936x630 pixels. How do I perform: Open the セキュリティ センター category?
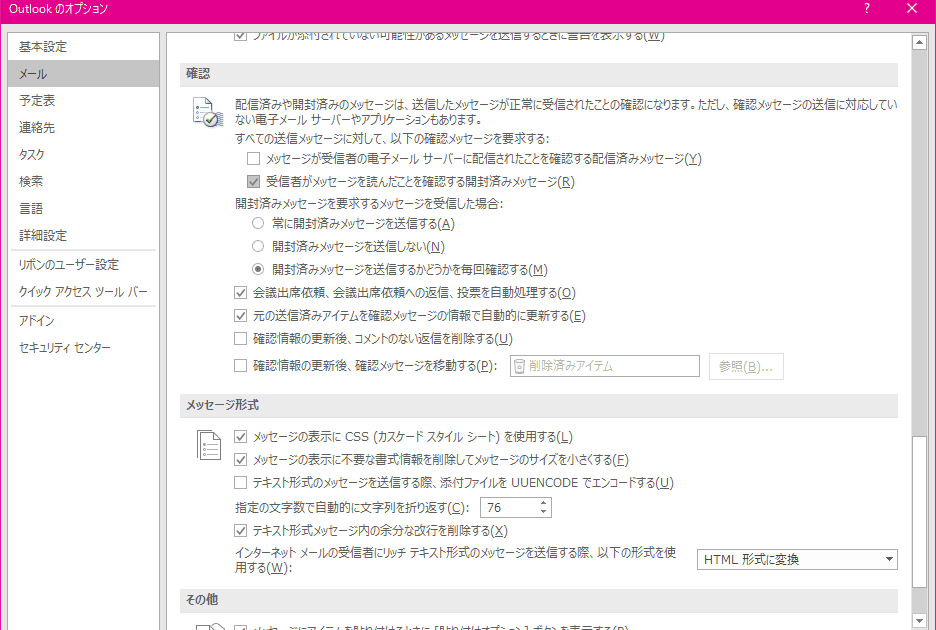[x=84, y=348]
